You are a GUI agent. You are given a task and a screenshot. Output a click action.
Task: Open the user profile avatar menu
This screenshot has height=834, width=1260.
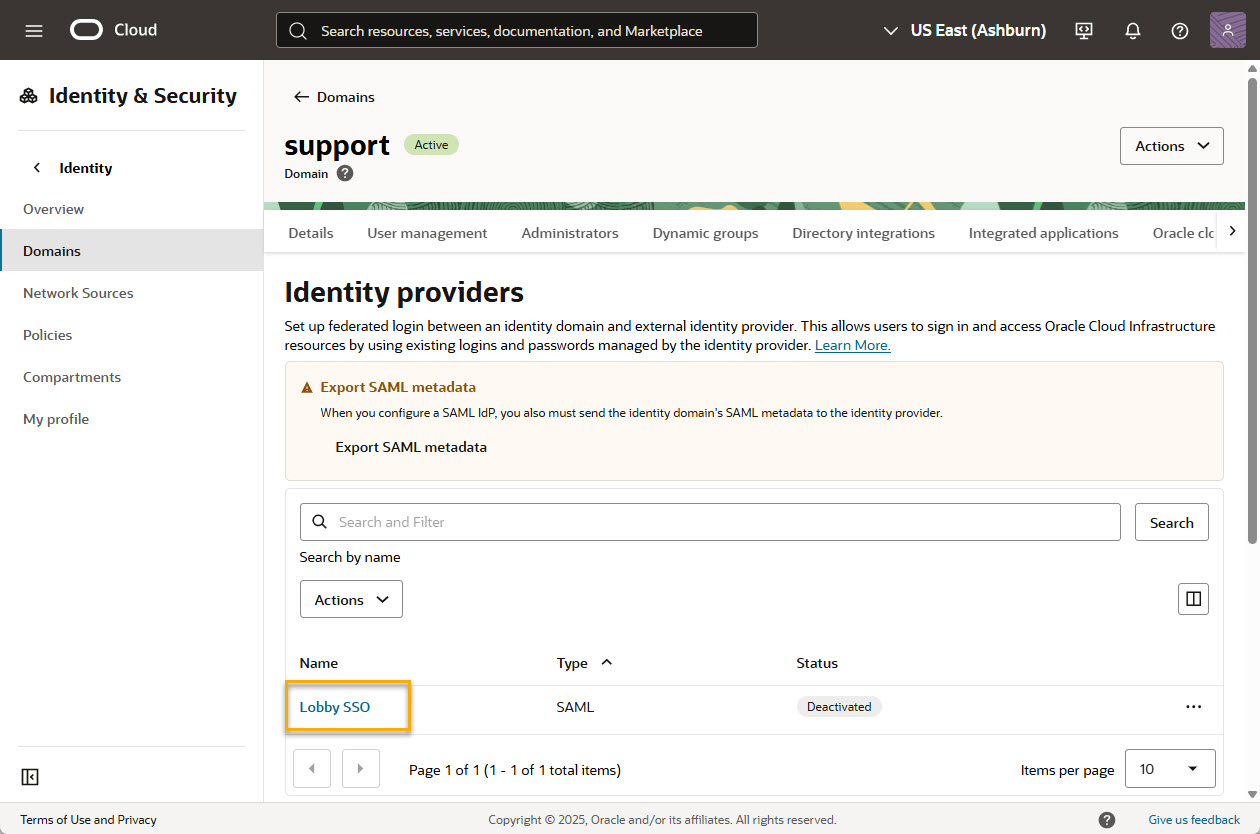coord(1228,30)
